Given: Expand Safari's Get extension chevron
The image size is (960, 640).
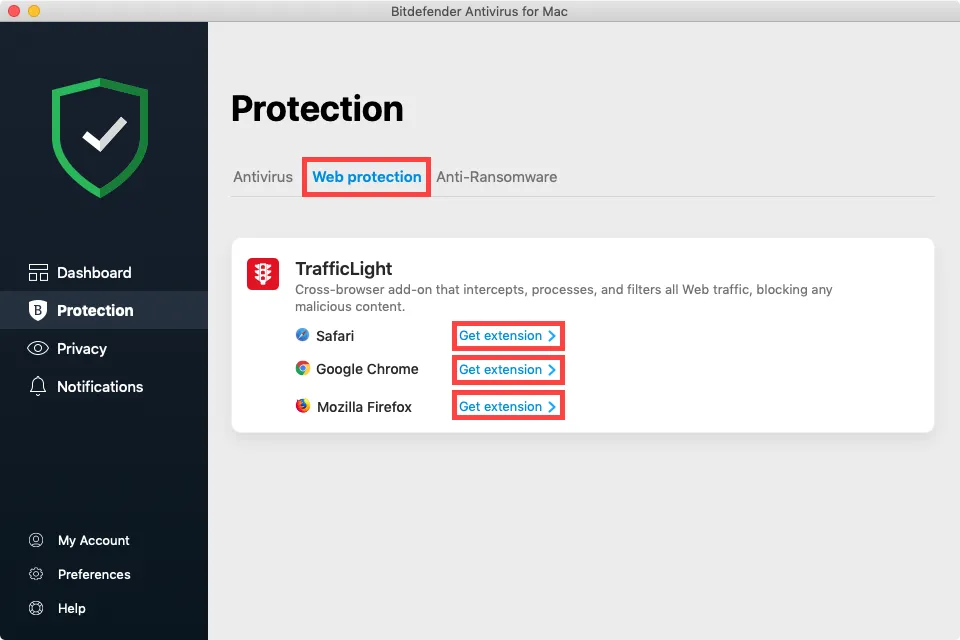Looking at the screenshot, I should tap(552, 335).
